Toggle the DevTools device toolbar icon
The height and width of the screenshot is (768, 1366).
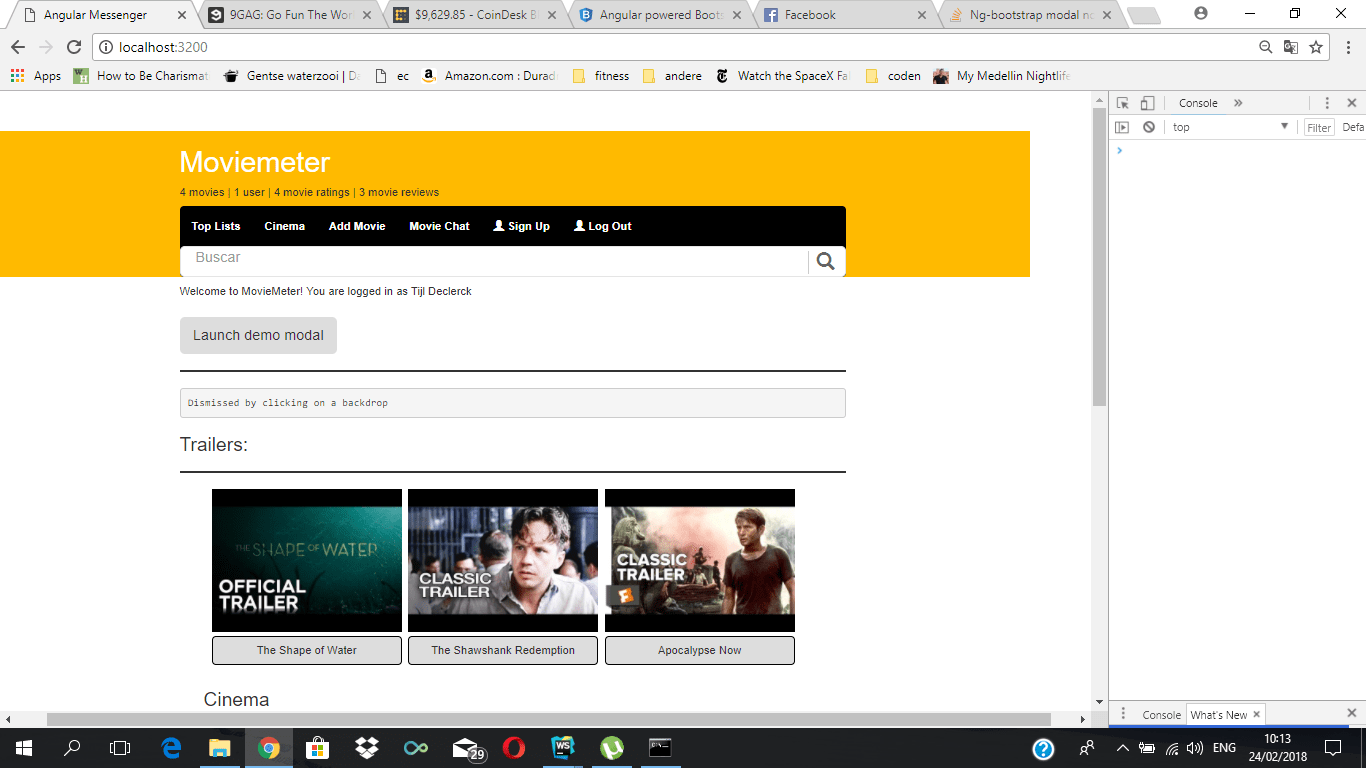pos(1148,103)
